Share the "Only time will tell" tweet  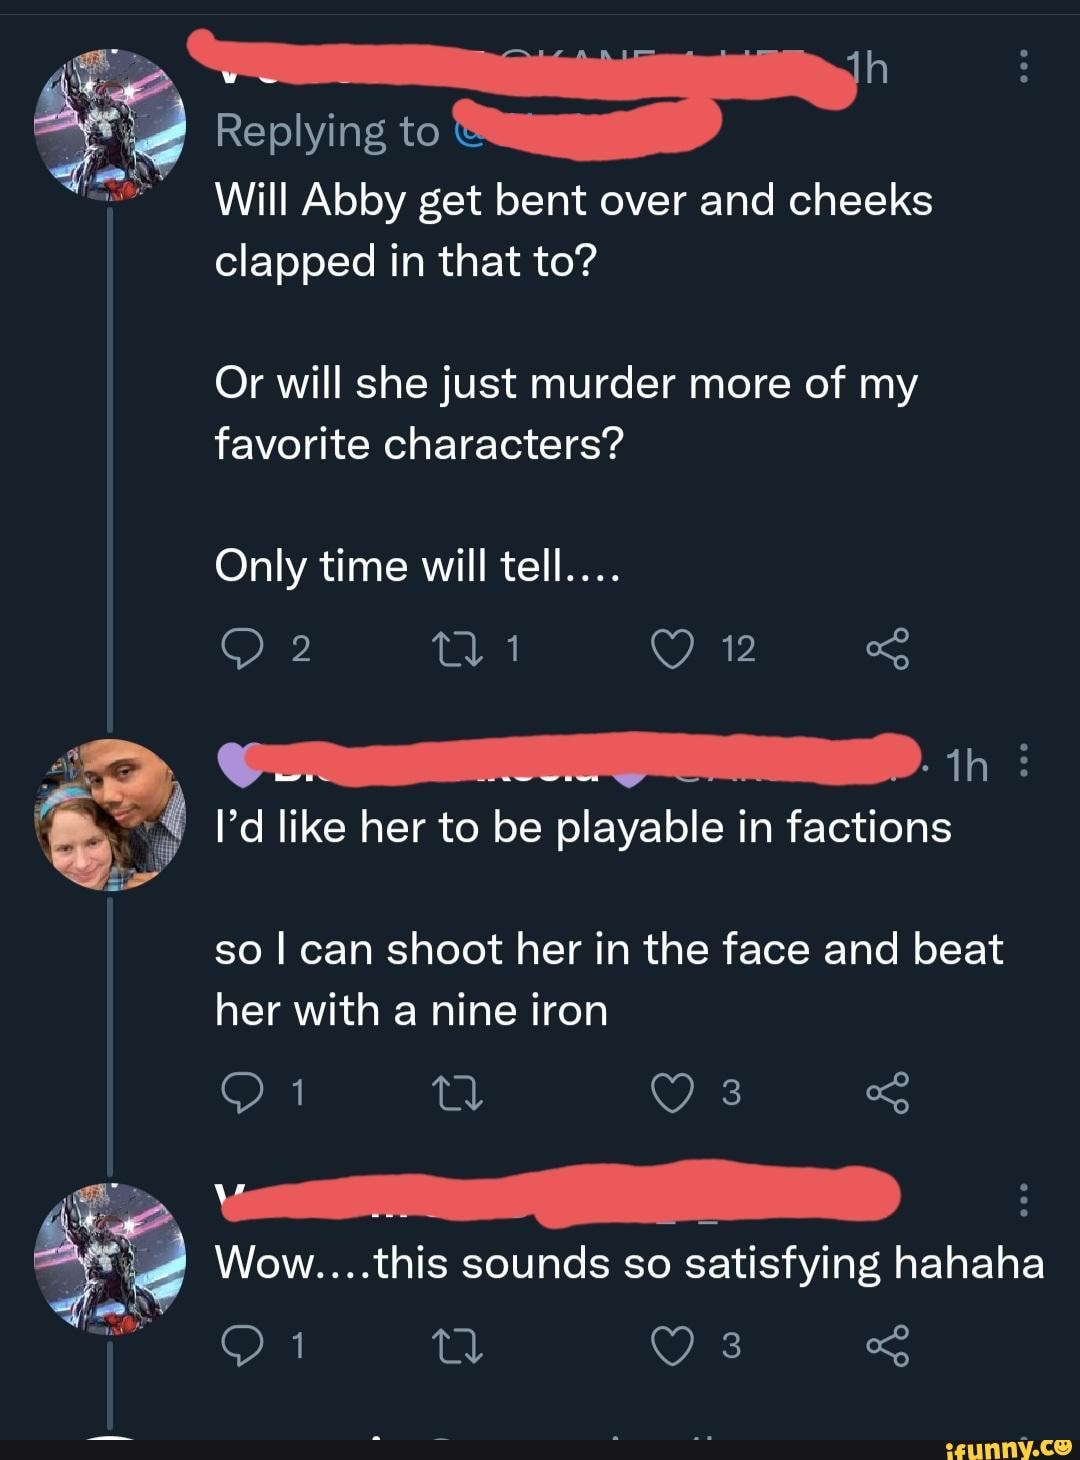click(x=888, y=650)
